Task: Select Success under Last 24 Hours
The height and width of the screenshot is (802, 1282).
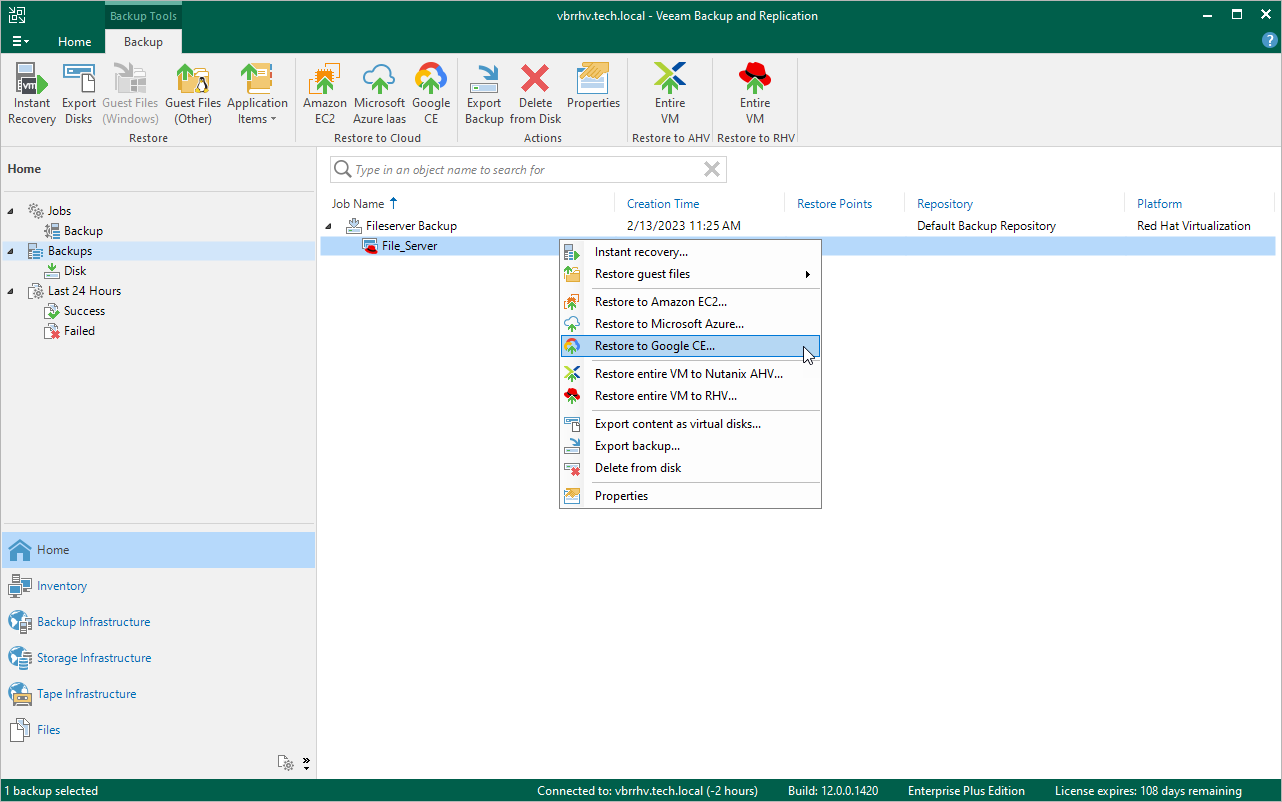Action: [84, 311]
